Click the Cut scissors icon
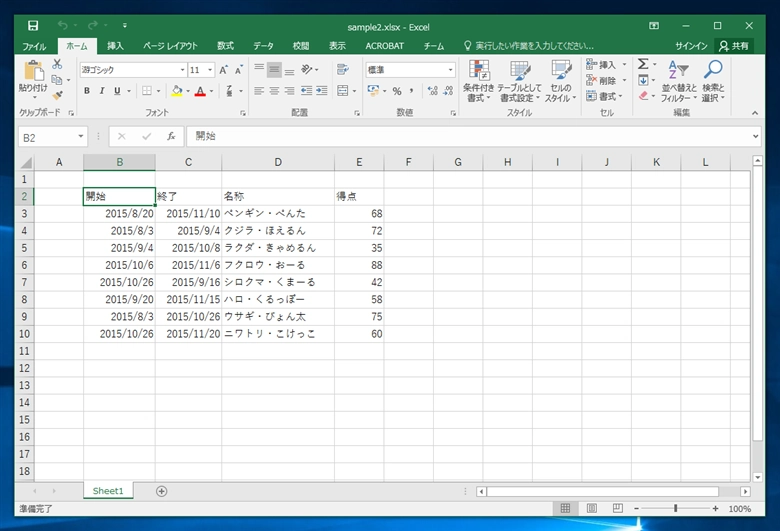Image resolution: width=780 pixels, height=531 pixels. tap(57, 64)
